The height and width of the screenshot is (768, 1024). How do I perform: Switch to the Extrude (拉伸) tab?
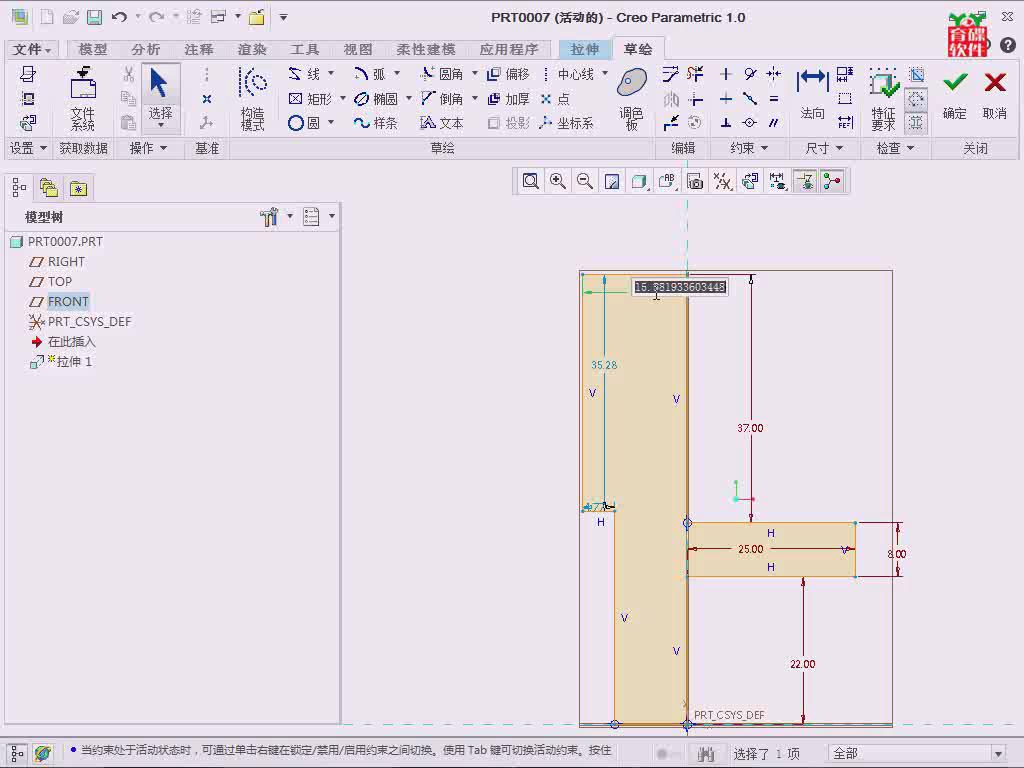point(584,49)
